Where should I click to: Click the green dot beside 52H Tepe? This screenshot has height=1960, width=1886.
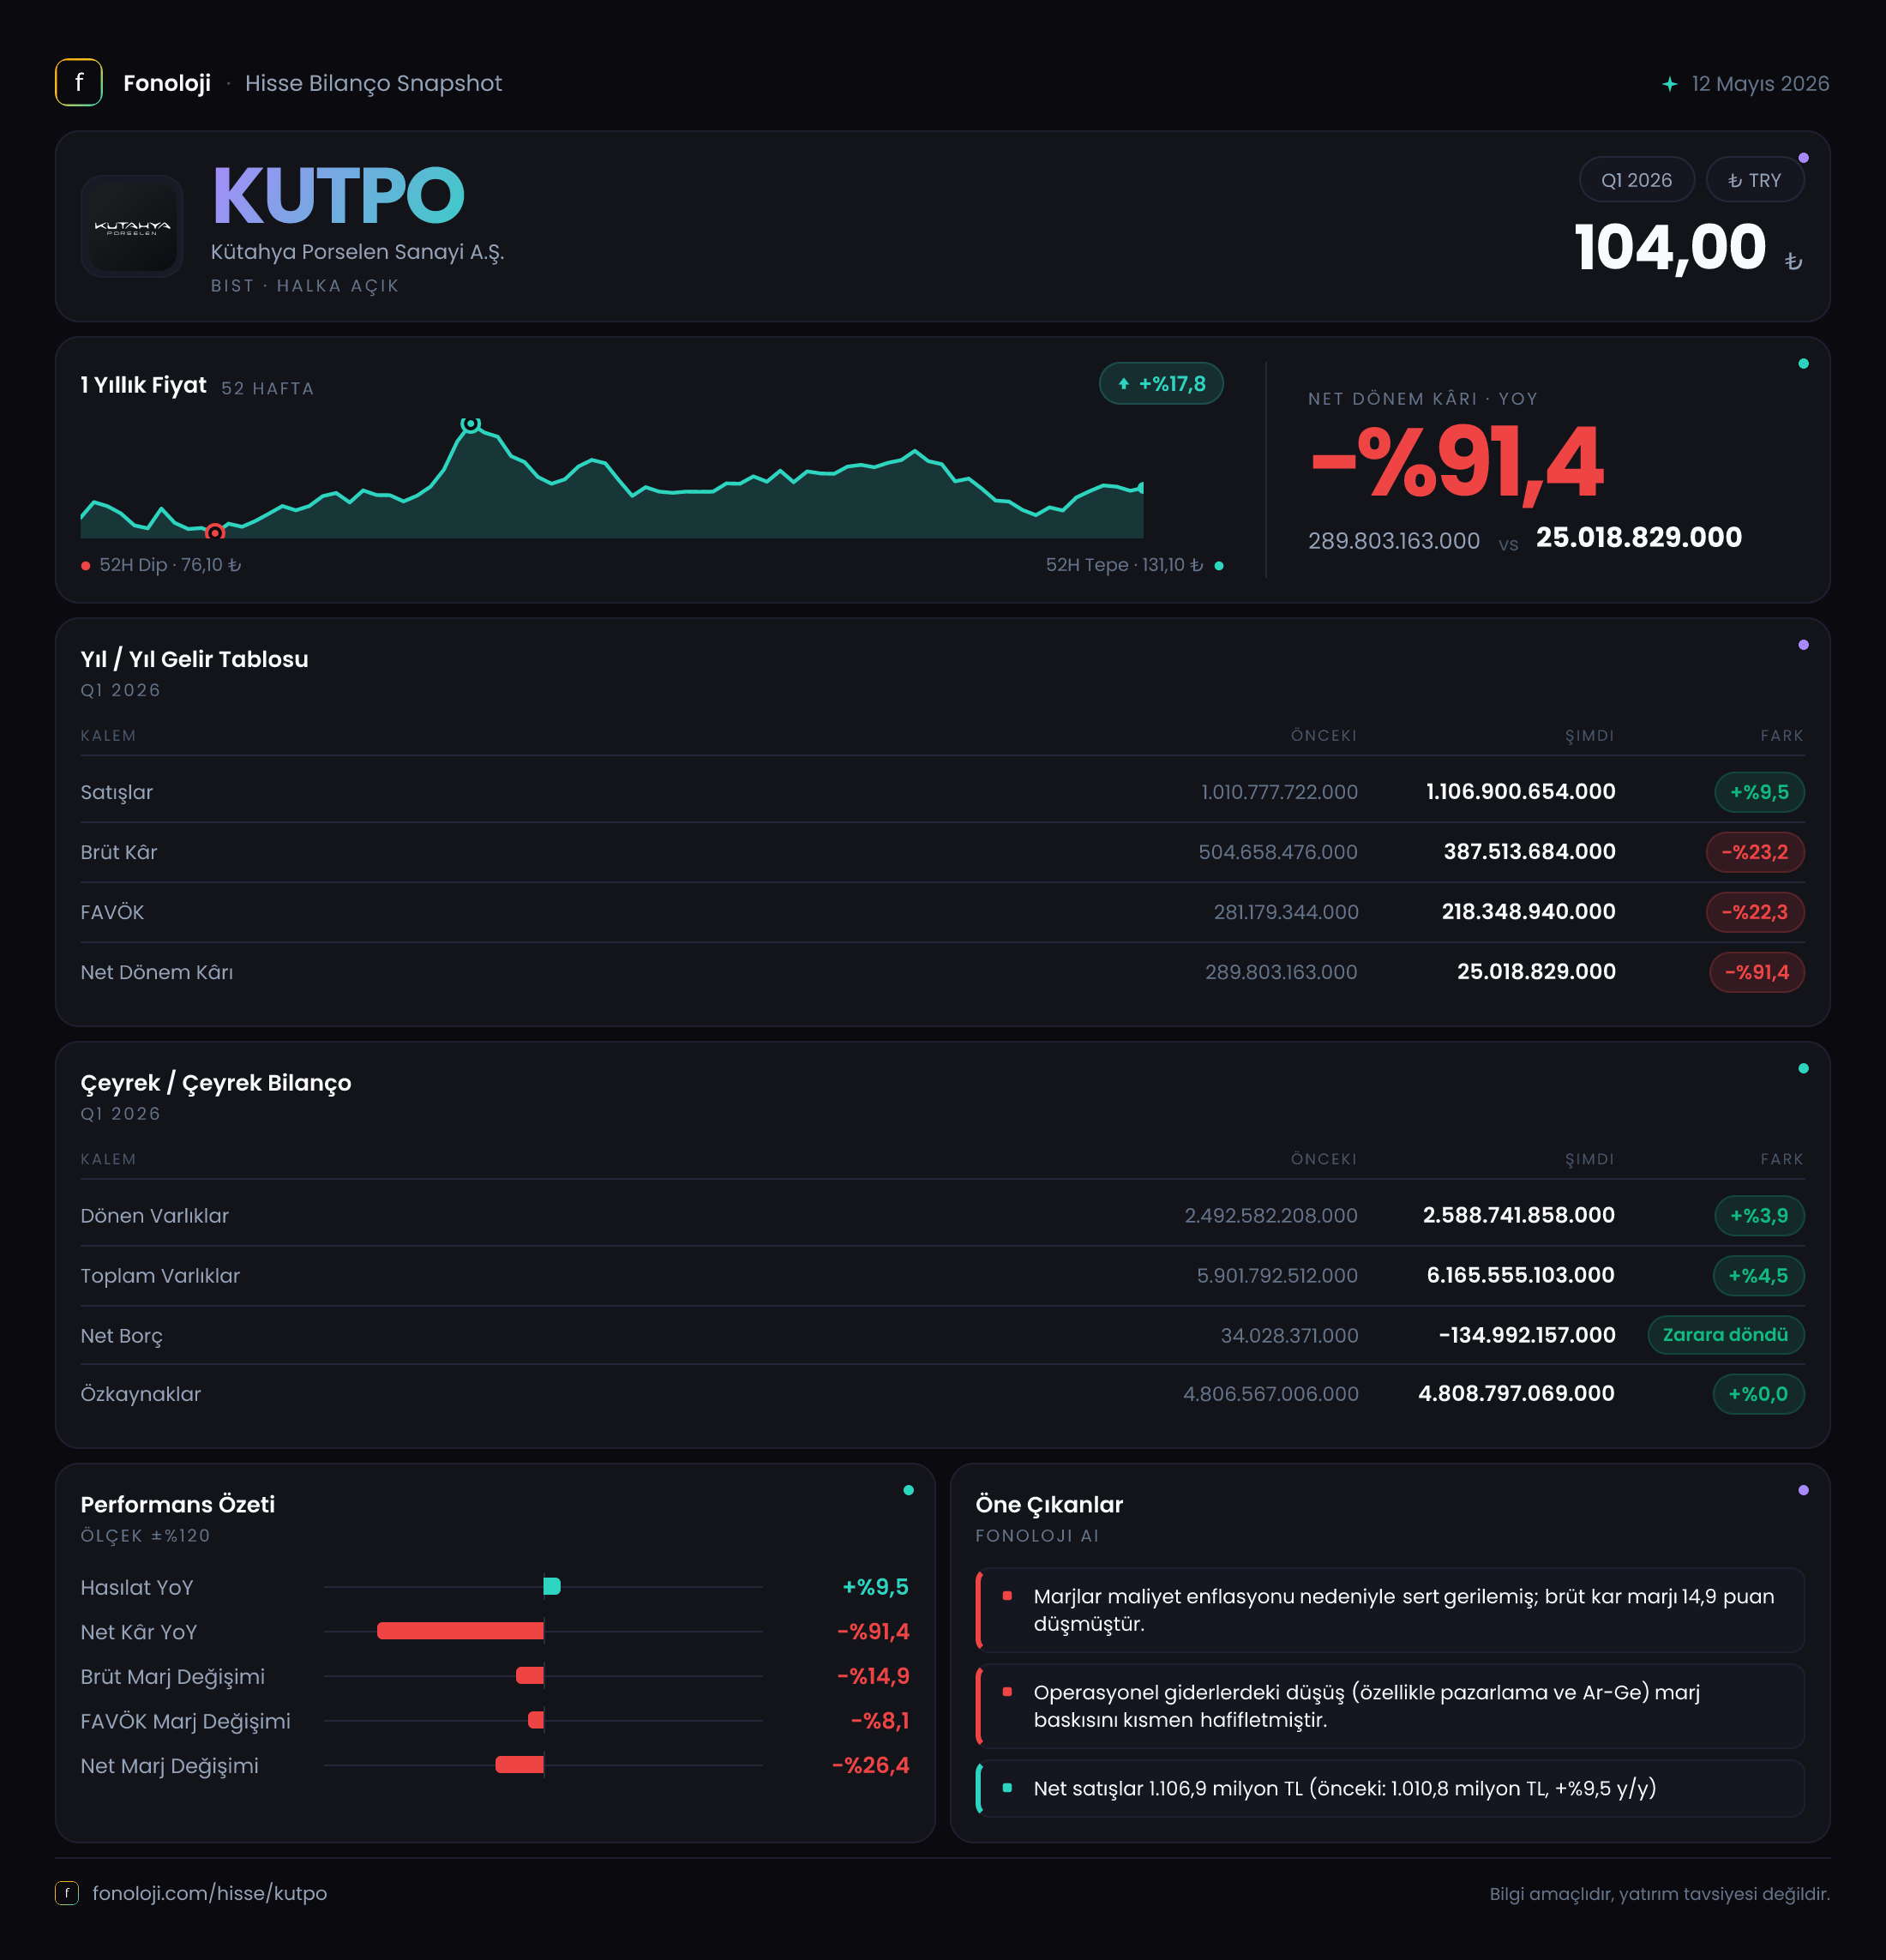pos(1218,566)
